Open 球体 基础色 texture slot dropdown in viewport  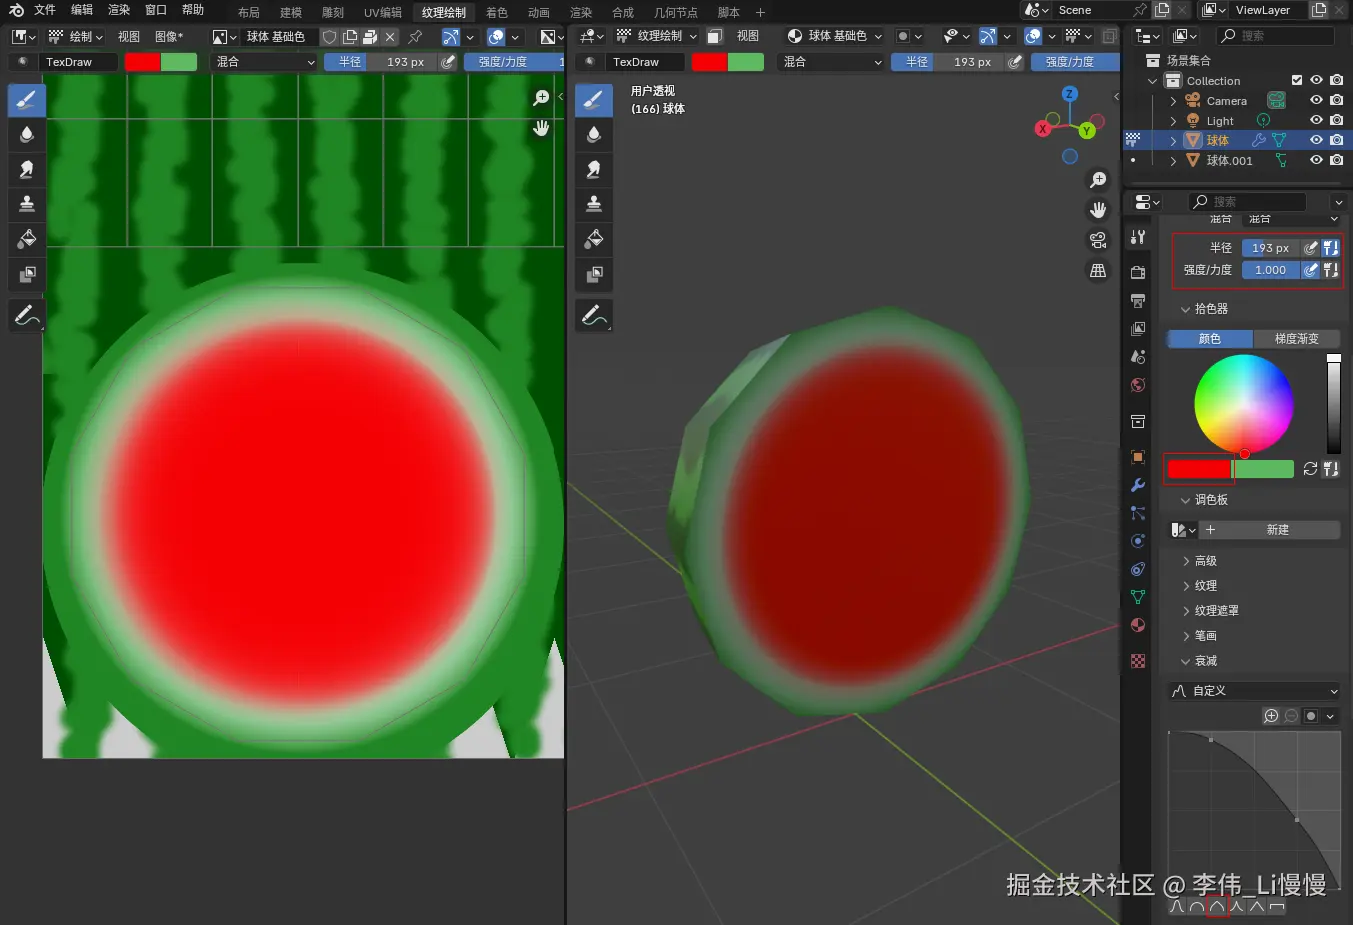pos(835,36)
